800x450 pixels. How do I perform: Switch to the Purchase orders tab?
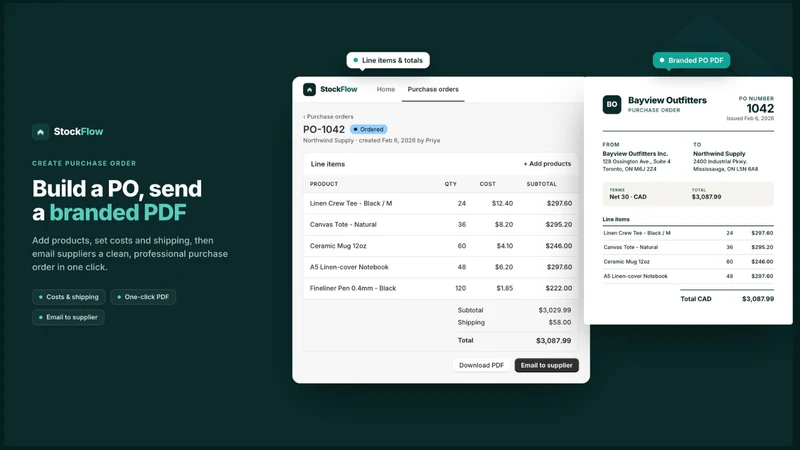[433, 89]
